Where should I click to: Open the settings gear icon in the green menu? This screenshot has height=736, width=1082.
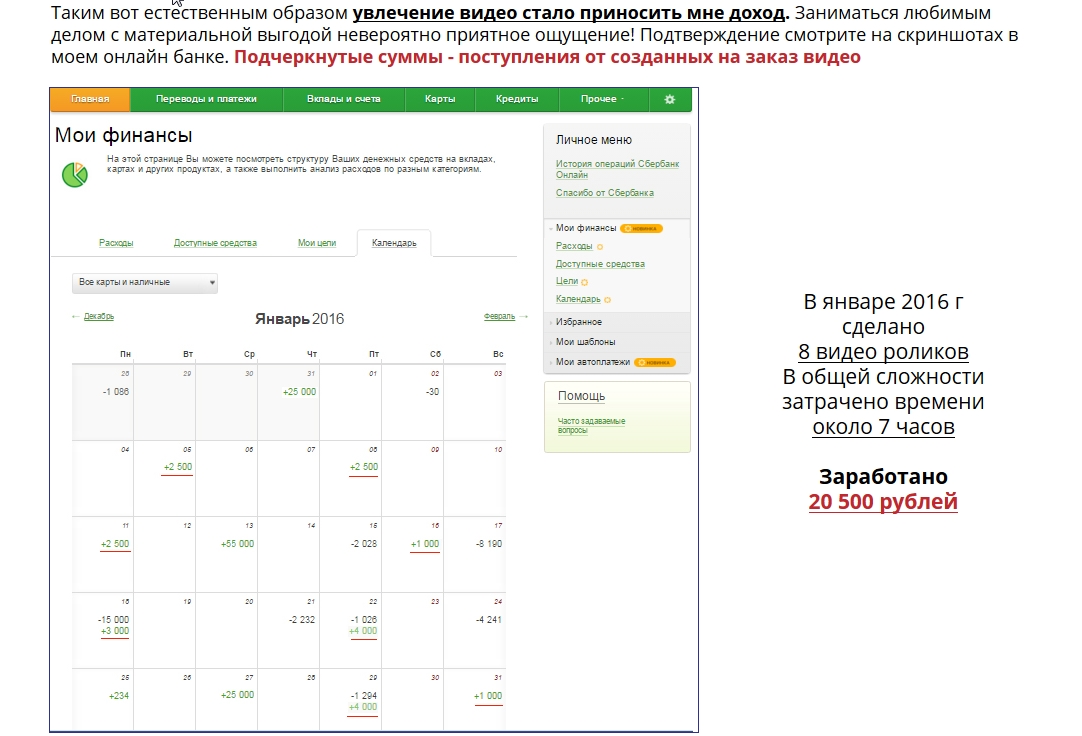pos(669,99)
